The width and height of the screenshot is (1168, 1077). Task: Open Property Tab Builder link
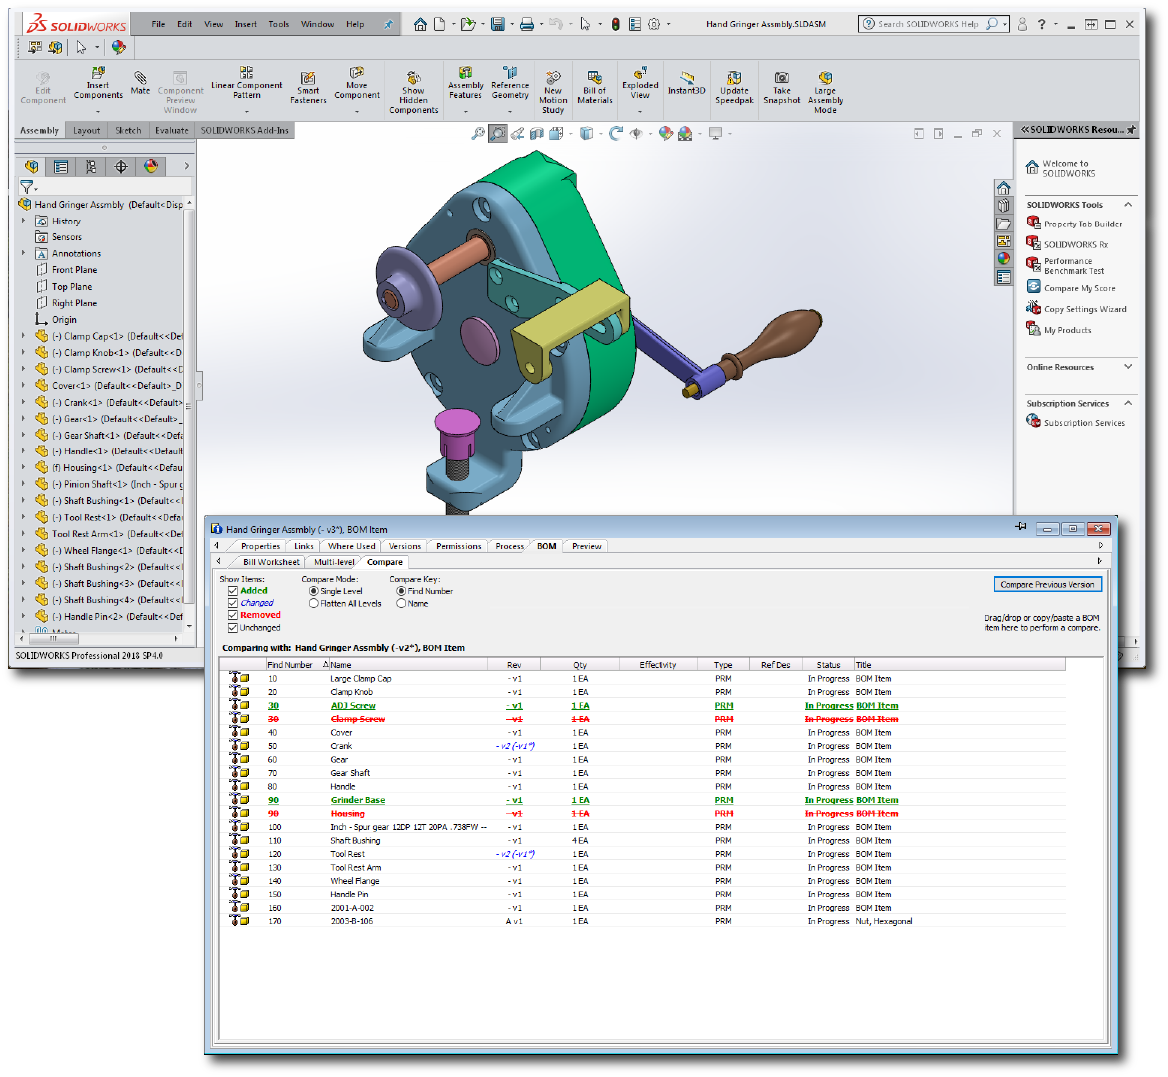1082,224
